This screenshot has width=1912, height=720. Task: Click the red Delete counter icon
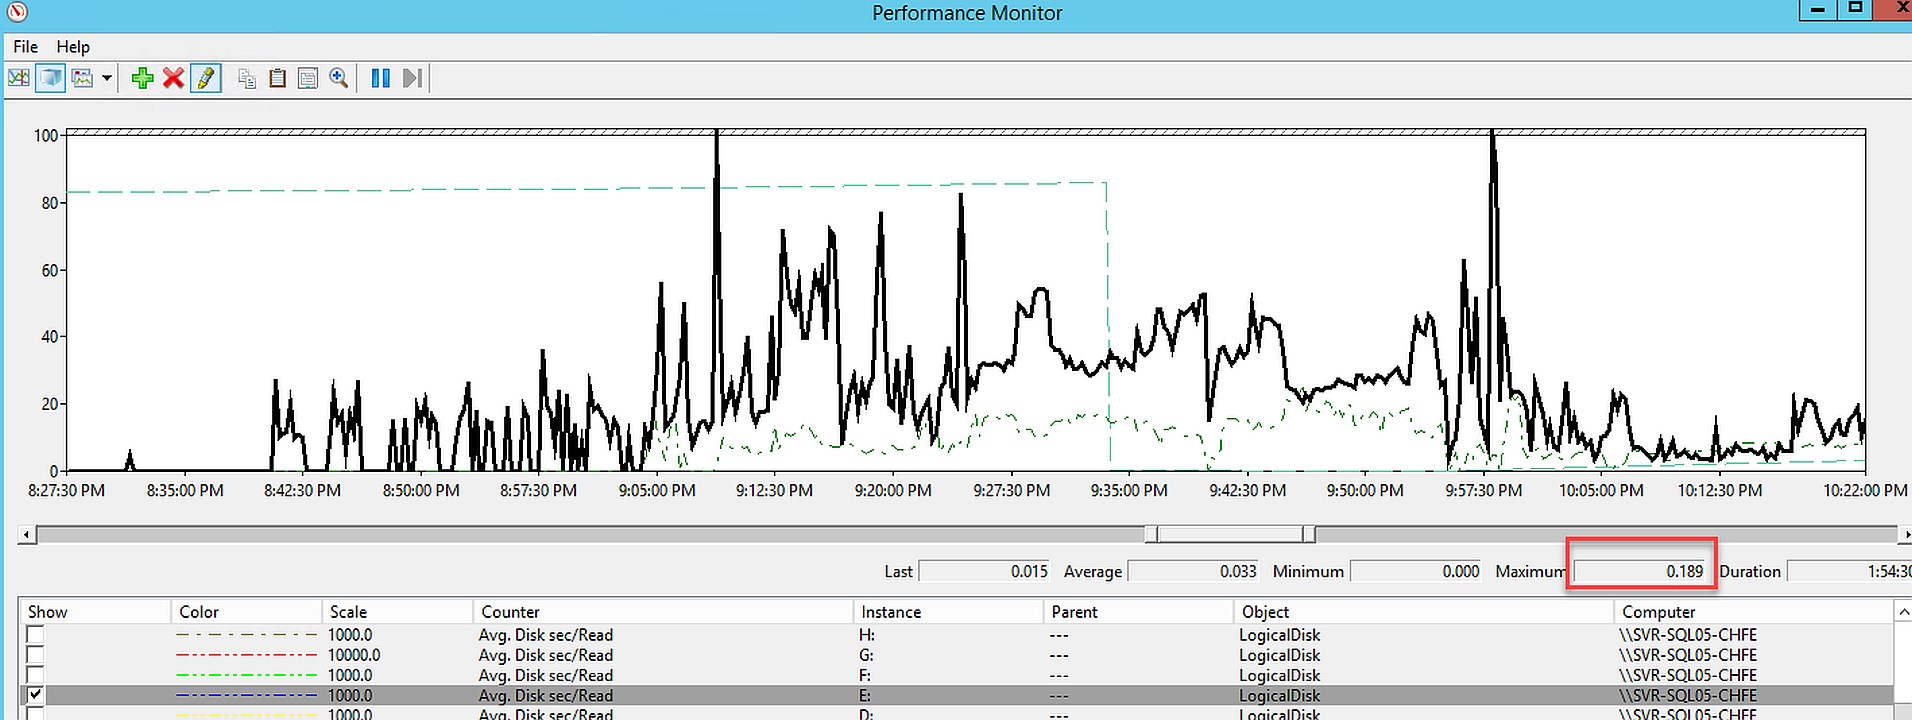tap(173, 78)
